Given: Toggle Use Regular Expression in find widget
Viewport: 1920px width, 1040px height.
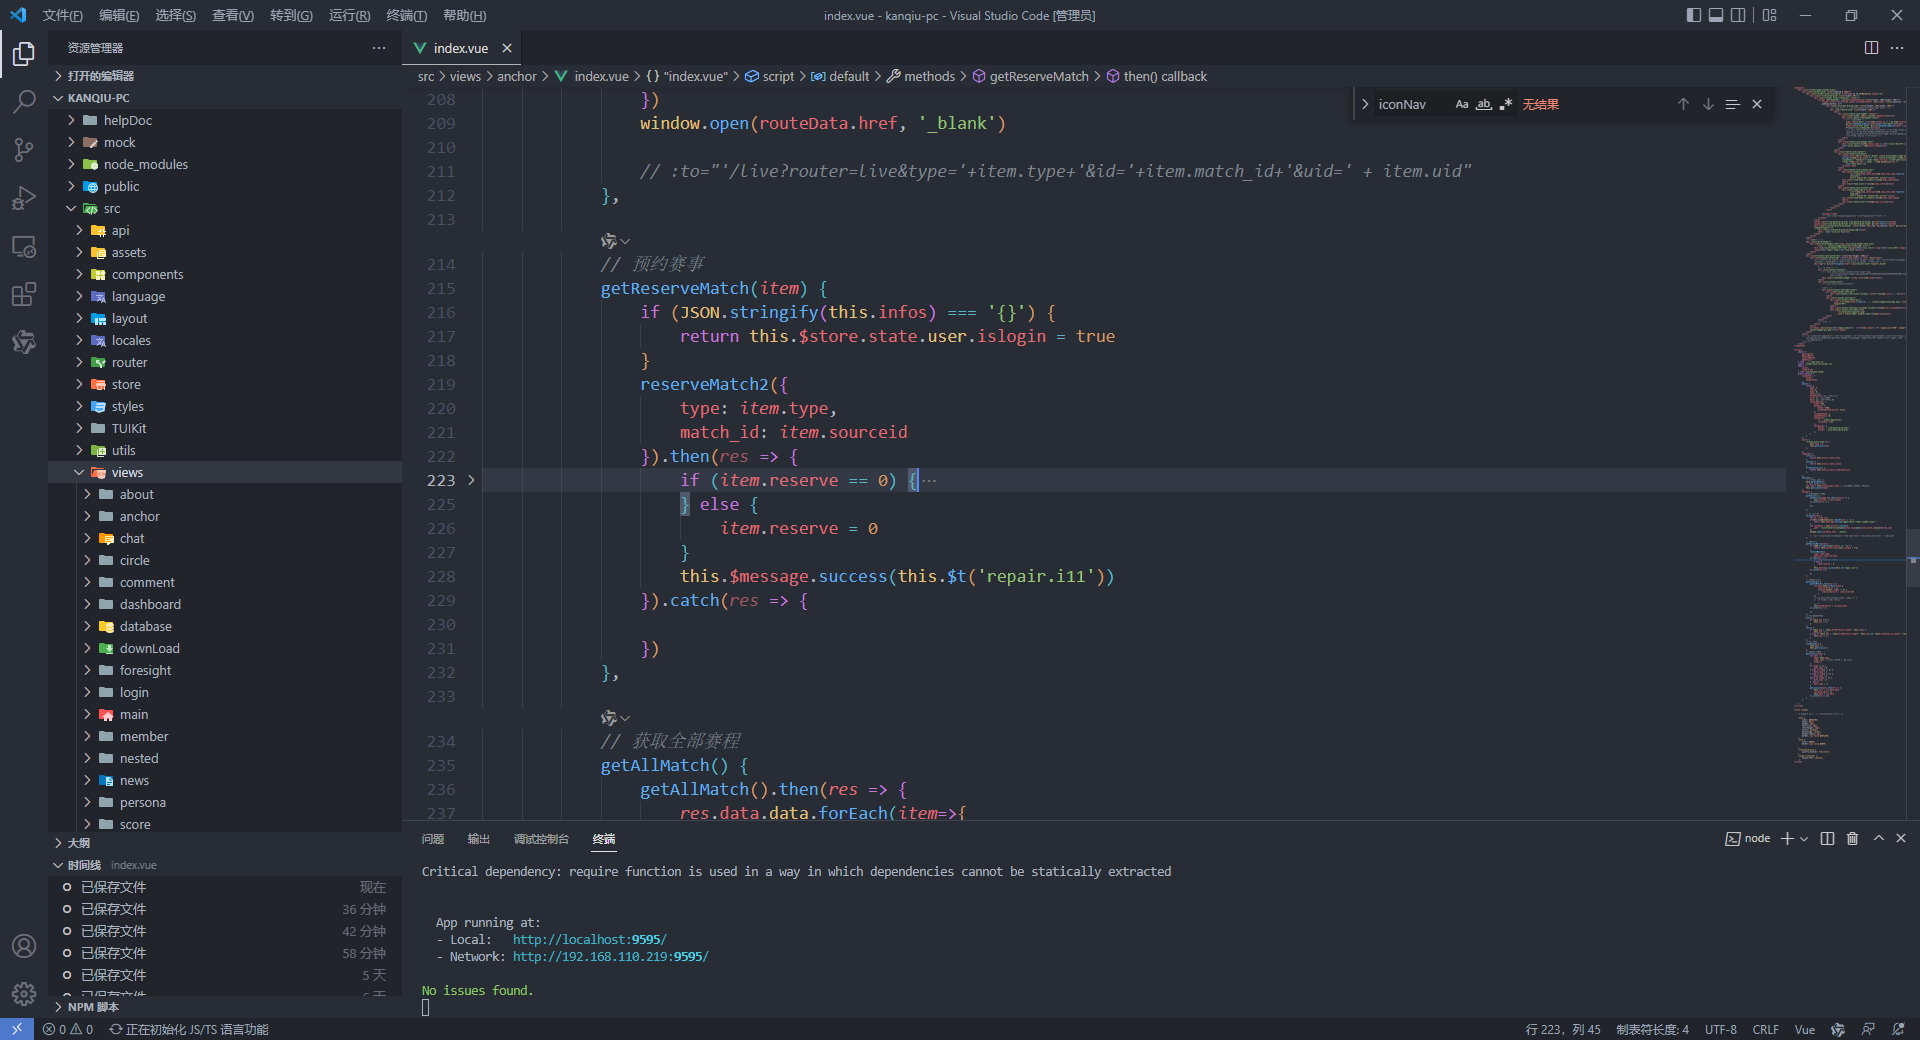Looking at the screenshot, I should 1506,104.
